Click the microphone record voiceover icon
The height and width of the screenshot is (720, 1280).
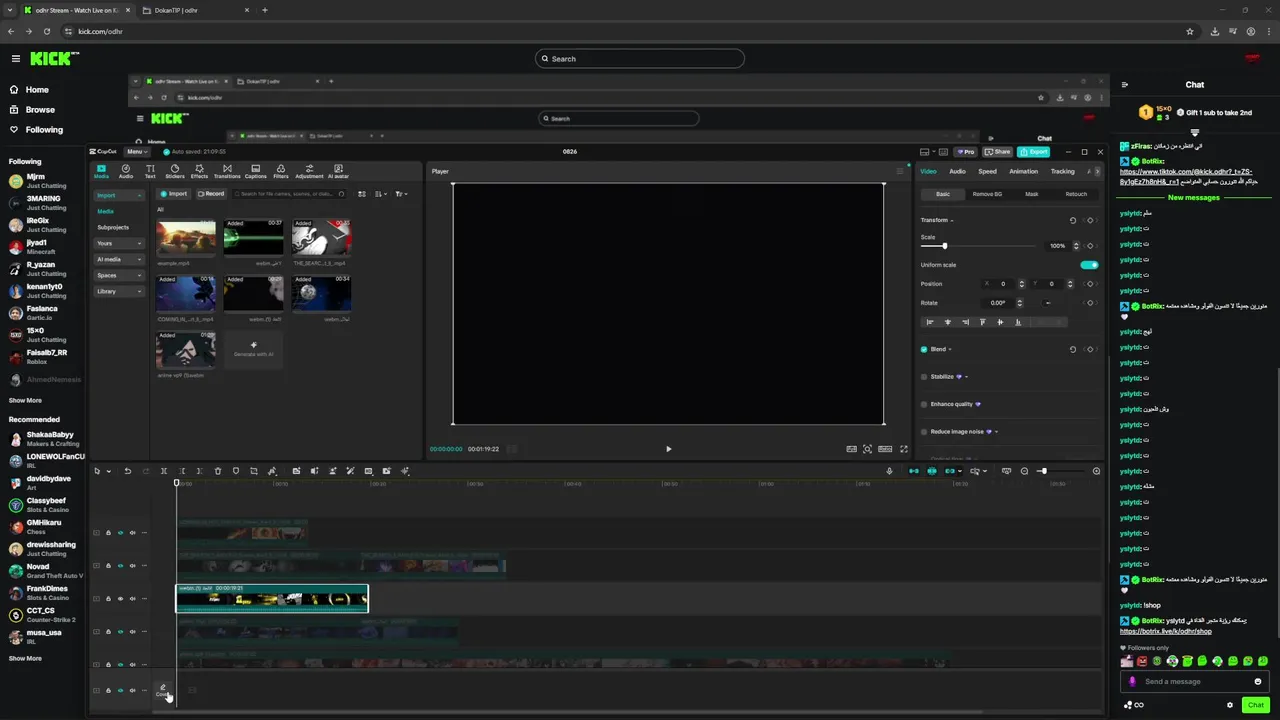889,471
